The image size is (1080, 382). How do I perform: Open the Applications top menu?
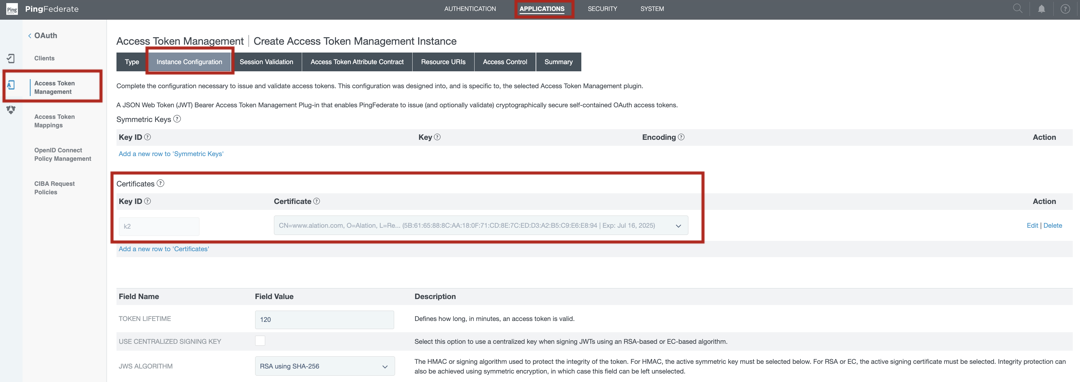[542, 9]
